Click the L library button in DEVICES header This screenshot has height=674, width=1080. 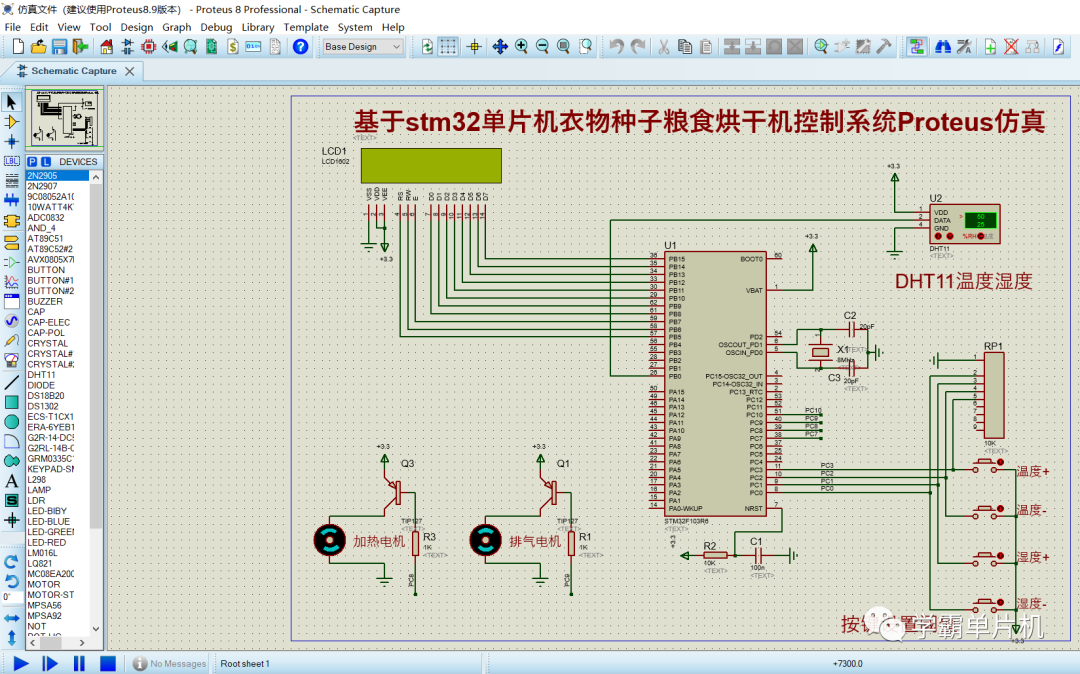[x=46, y=162]
